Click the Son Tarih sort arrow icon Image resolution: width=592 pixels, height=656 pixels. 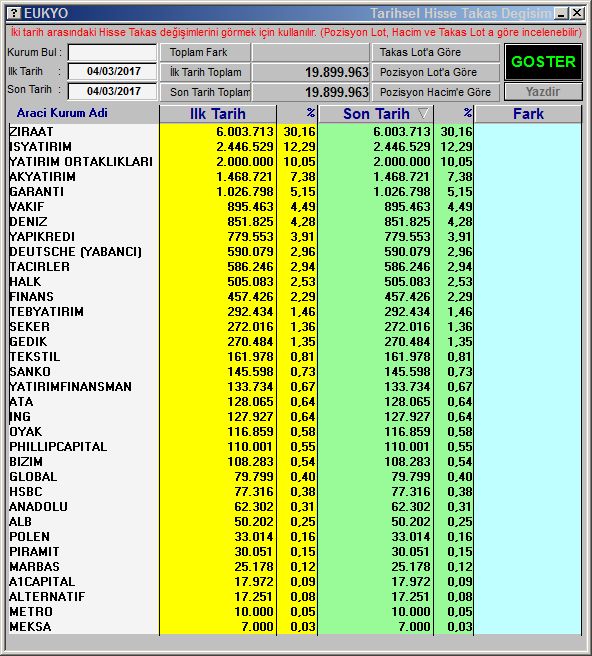[423, 113]
